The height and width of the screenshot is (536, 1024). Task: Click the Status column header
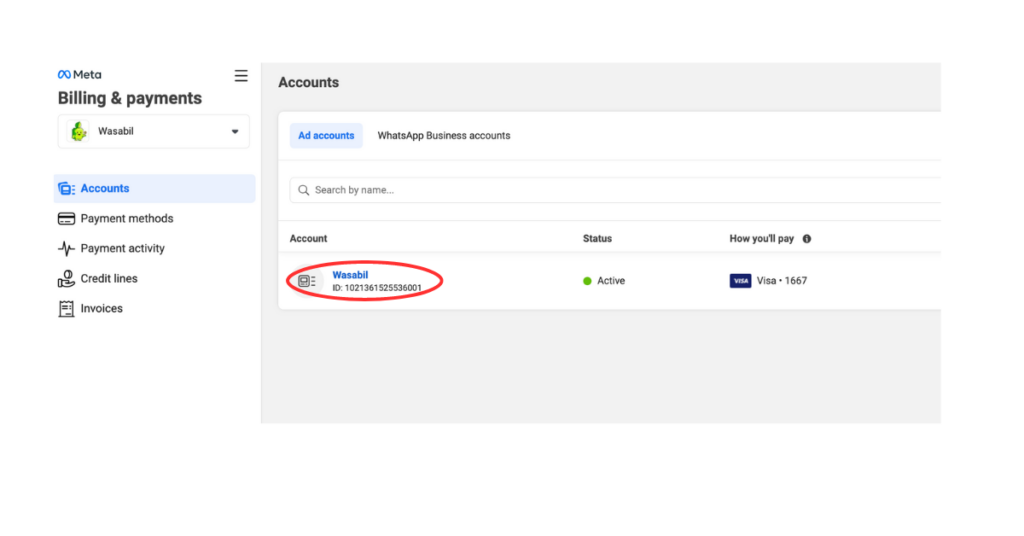[x=597, y=239]
